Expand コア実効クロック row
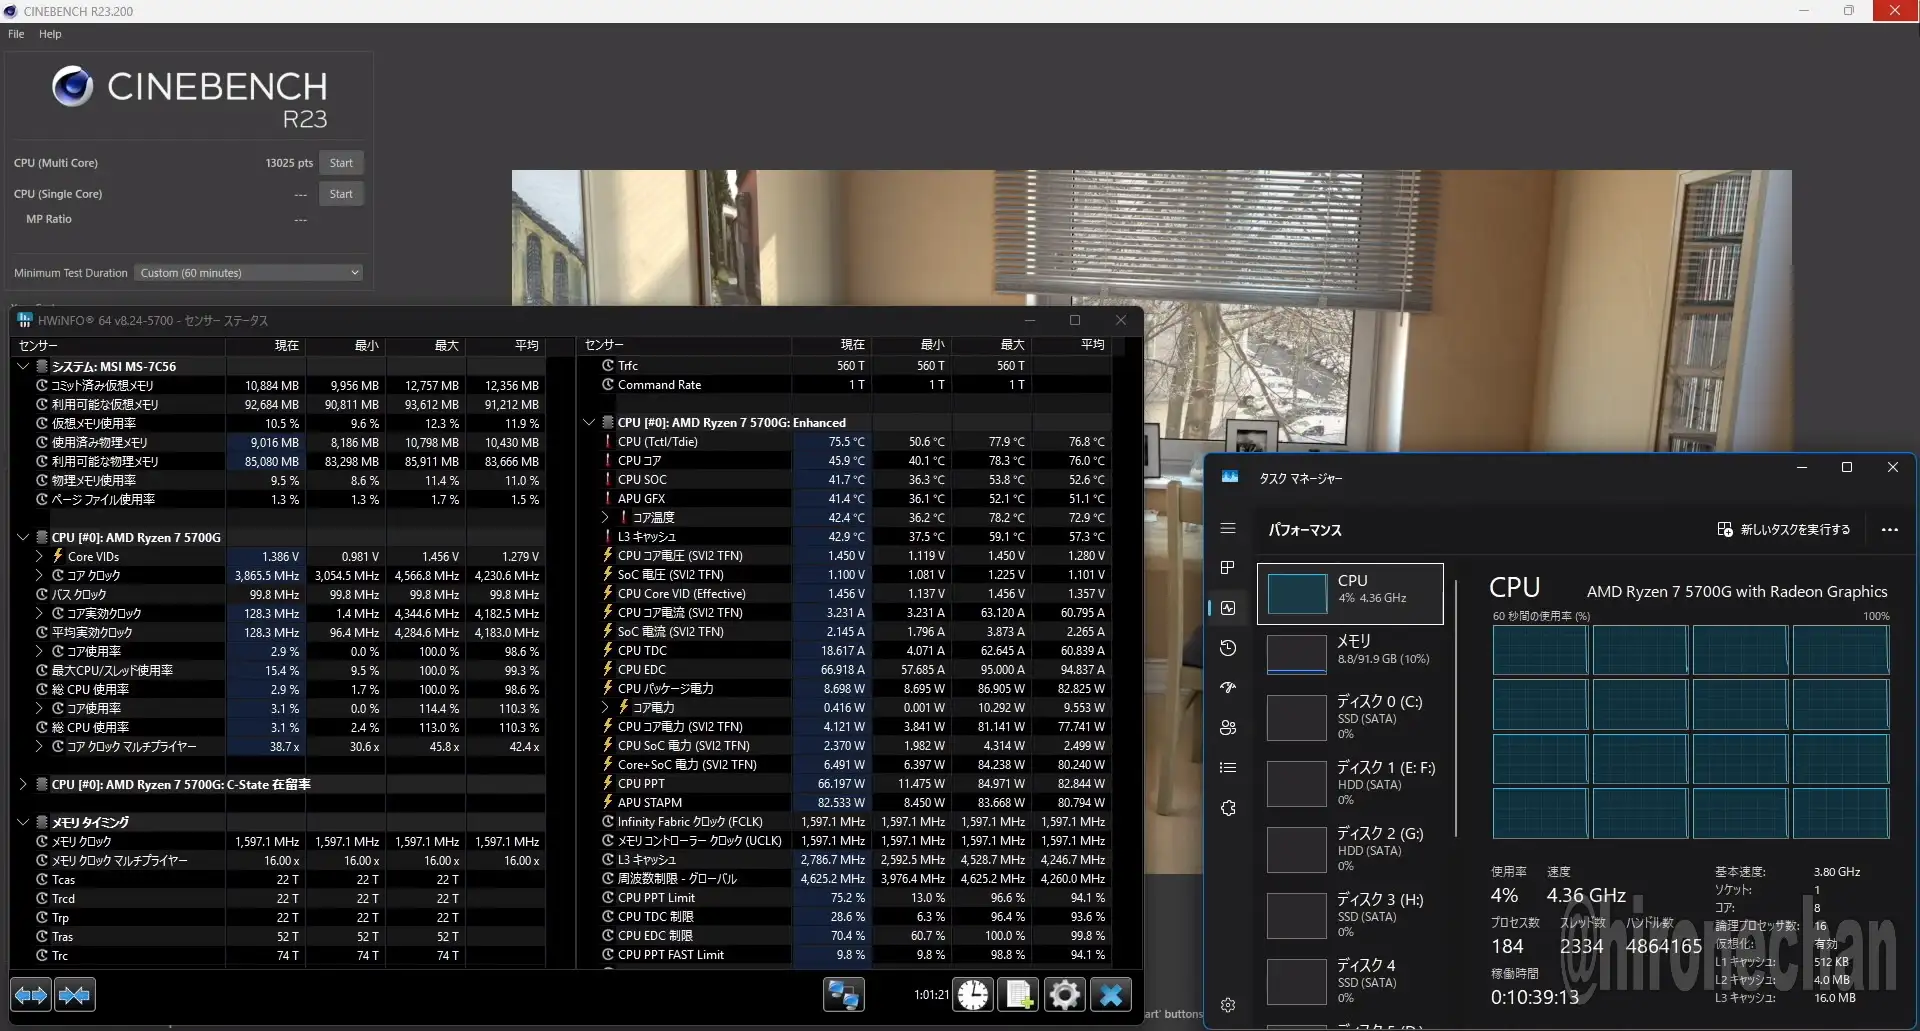Screen dimensions: 1920x1031 point(39,614)
